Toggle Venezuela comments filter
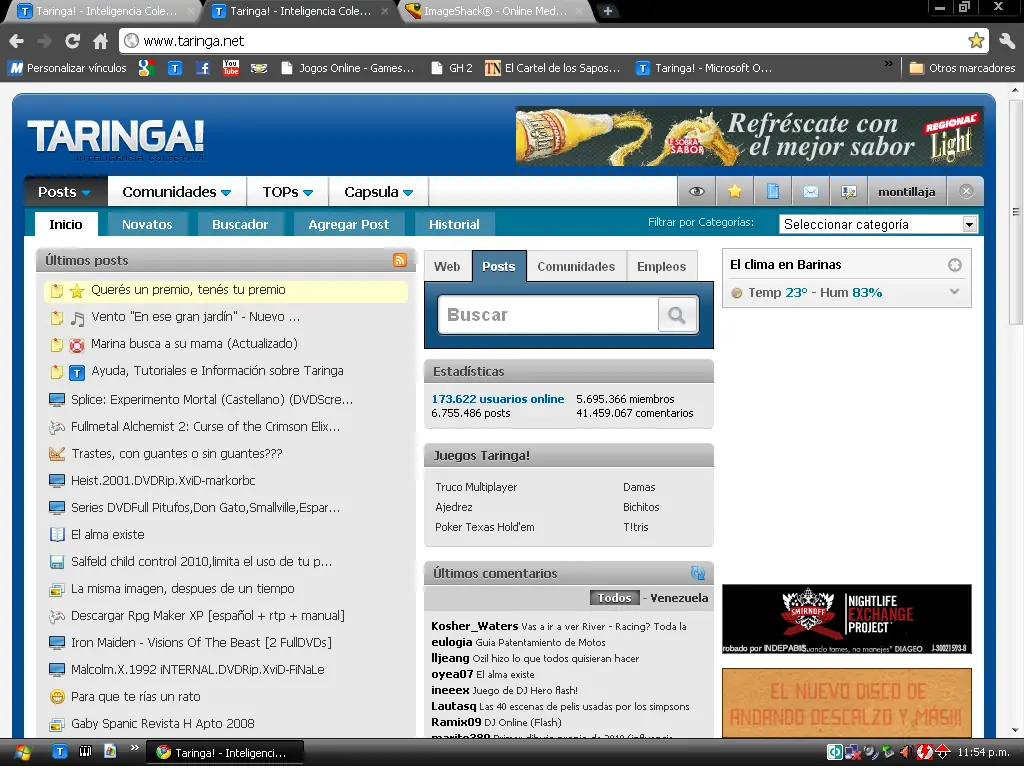This screenshot has width=1024, height=768. [x=679, y=598]
